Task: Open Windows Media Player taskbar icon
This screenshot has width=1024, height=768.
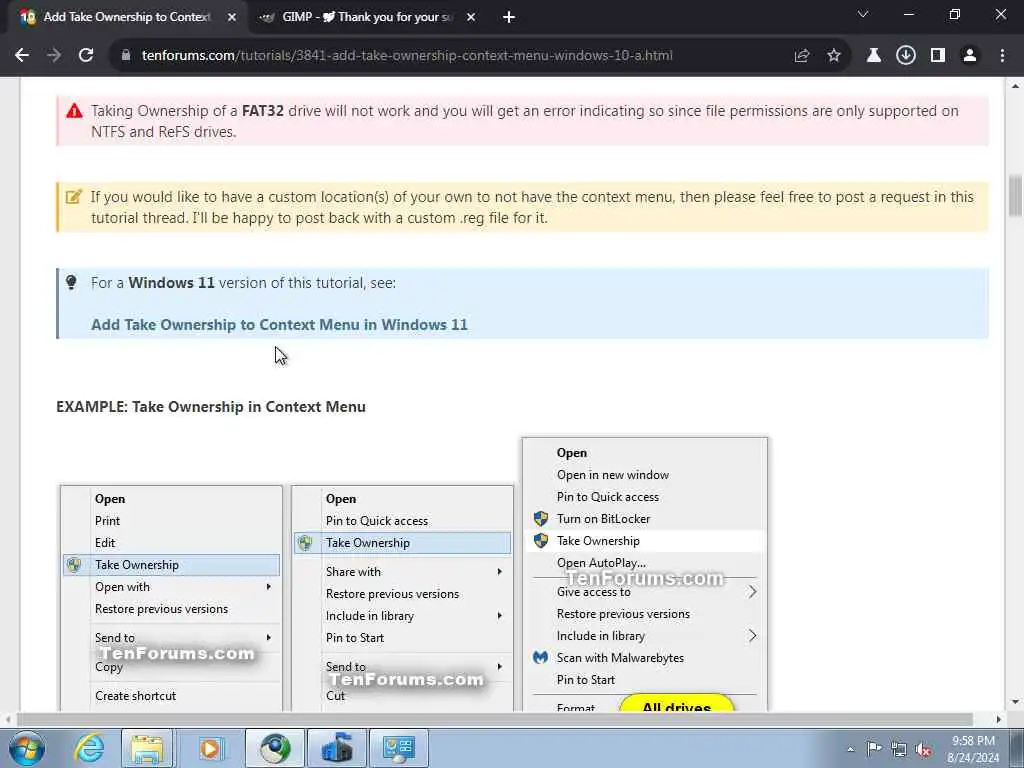Action: (x=210, y=748)
